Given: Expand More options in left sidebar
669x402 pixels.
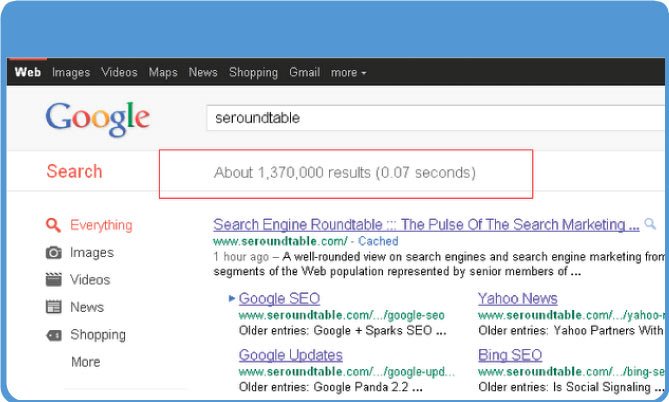Looking at the screenshot, I should point(86,362).
